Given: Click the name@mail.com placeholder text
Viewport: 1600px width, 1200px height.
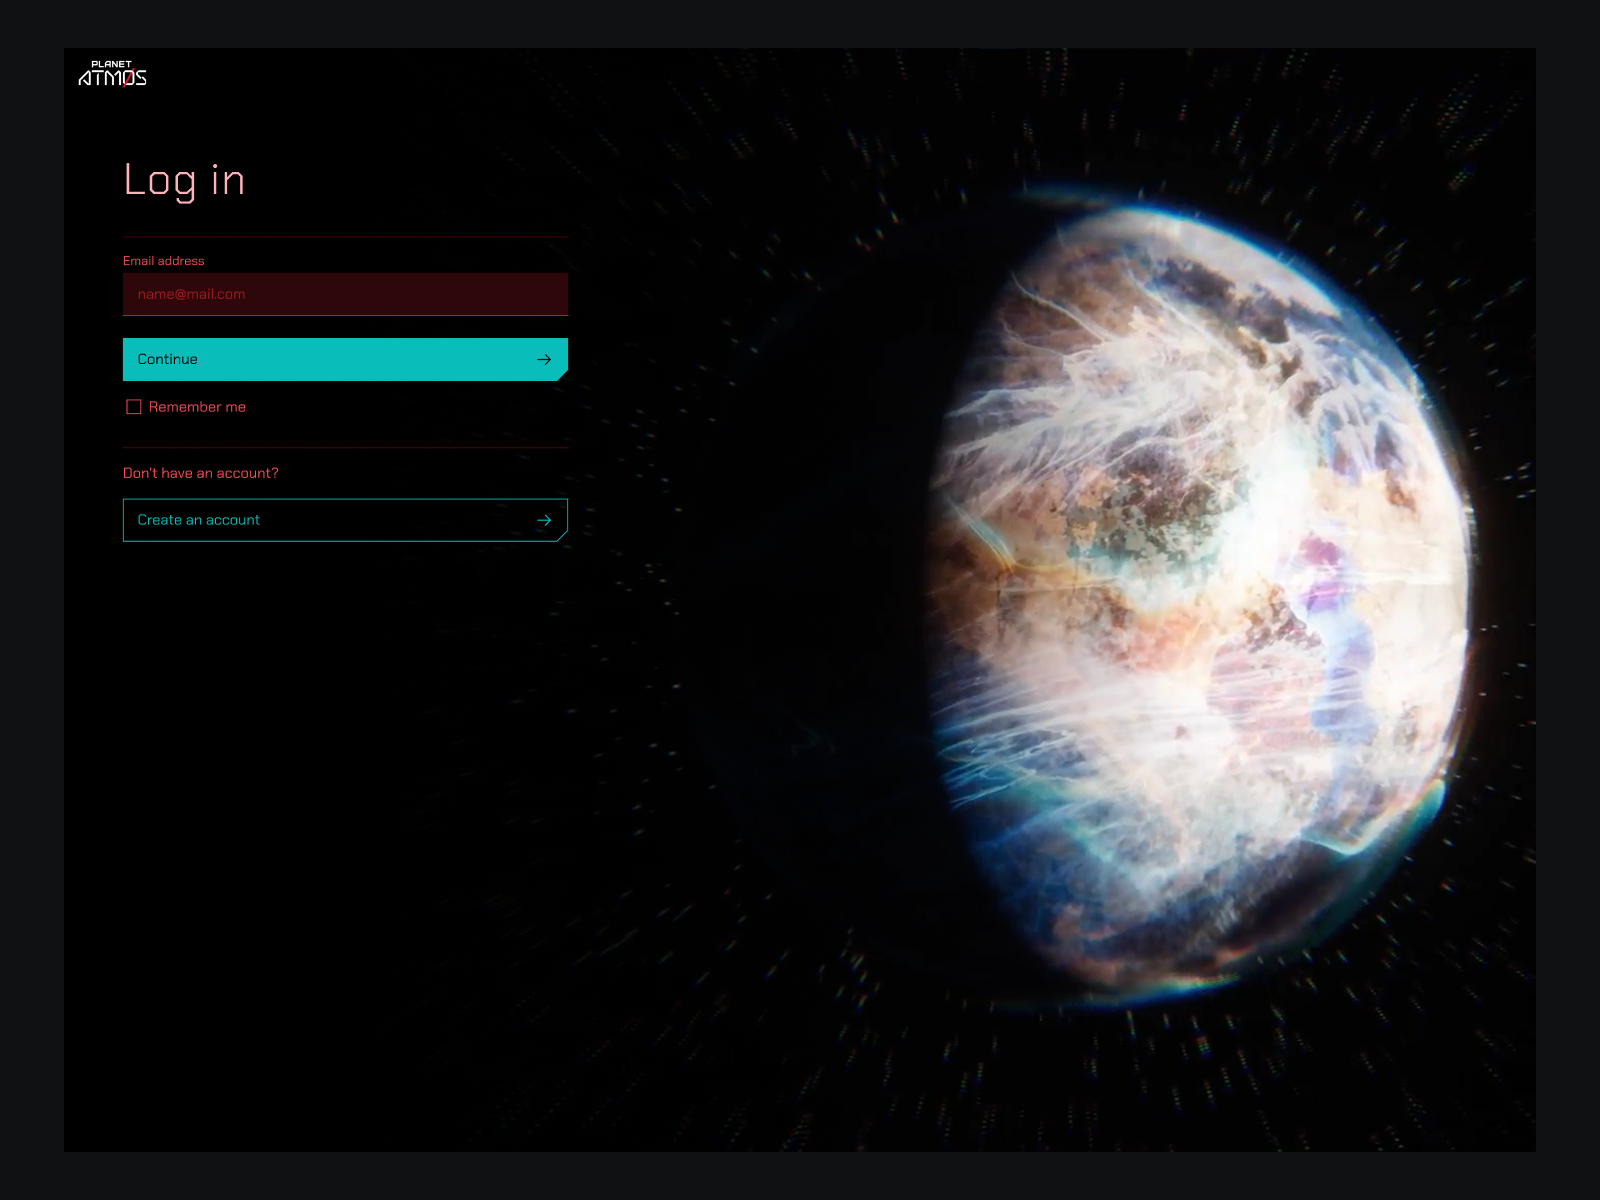Looking at the screenshot, I should point(191,294).
